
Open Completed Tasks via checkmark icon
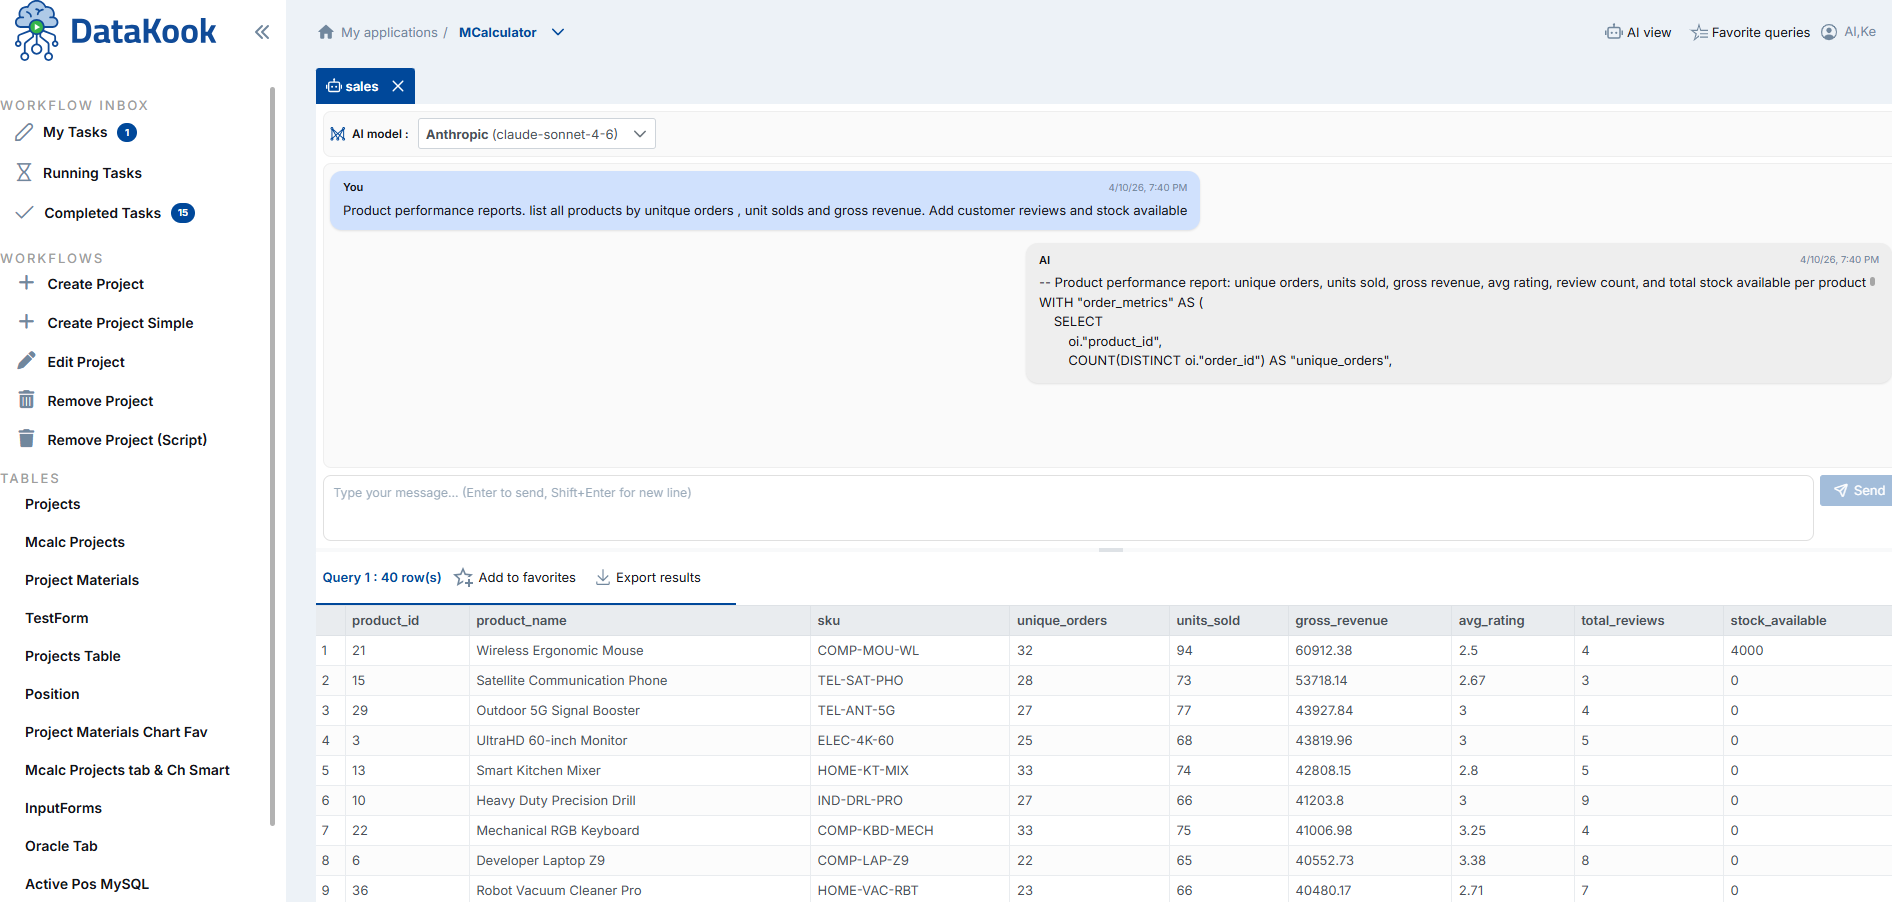click(x=24, y=212)
